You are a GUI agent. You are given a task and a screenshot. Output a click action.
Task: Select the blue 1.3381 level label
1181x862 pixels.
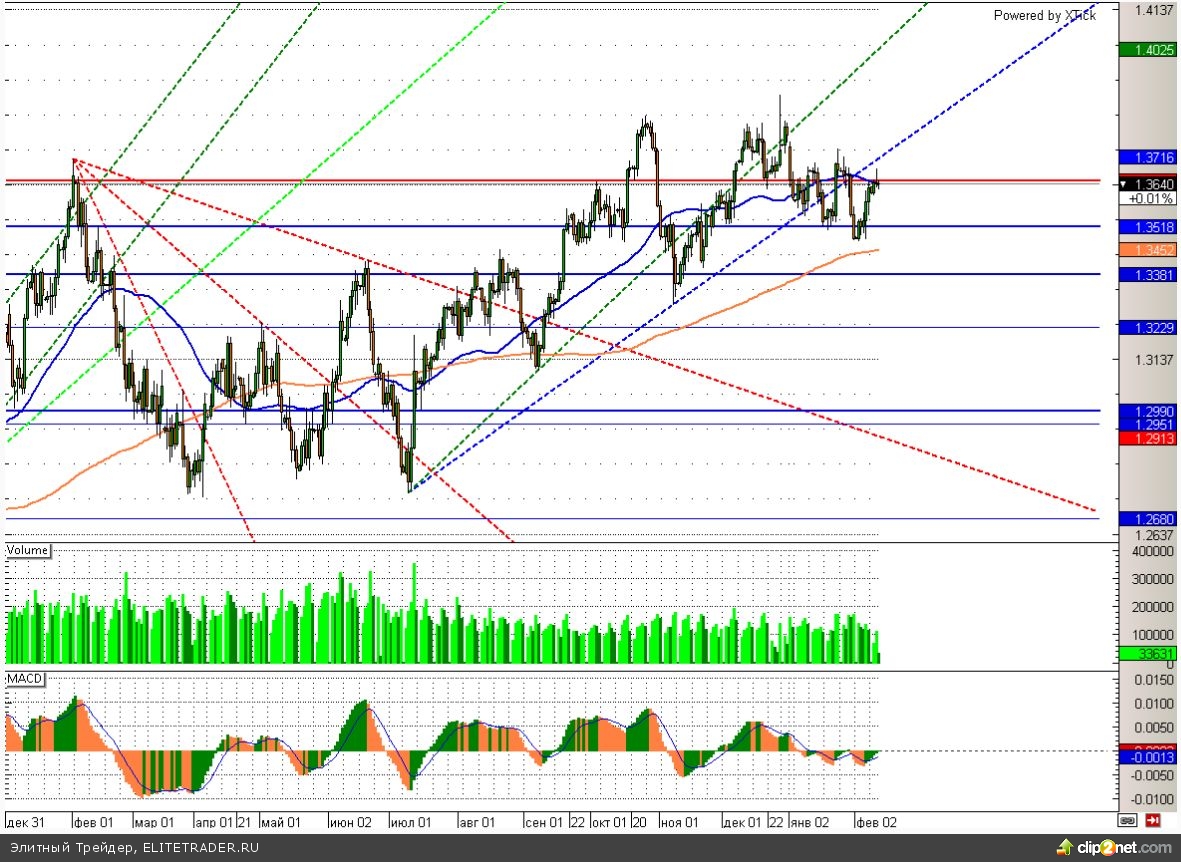click(x=1147, y=275)
